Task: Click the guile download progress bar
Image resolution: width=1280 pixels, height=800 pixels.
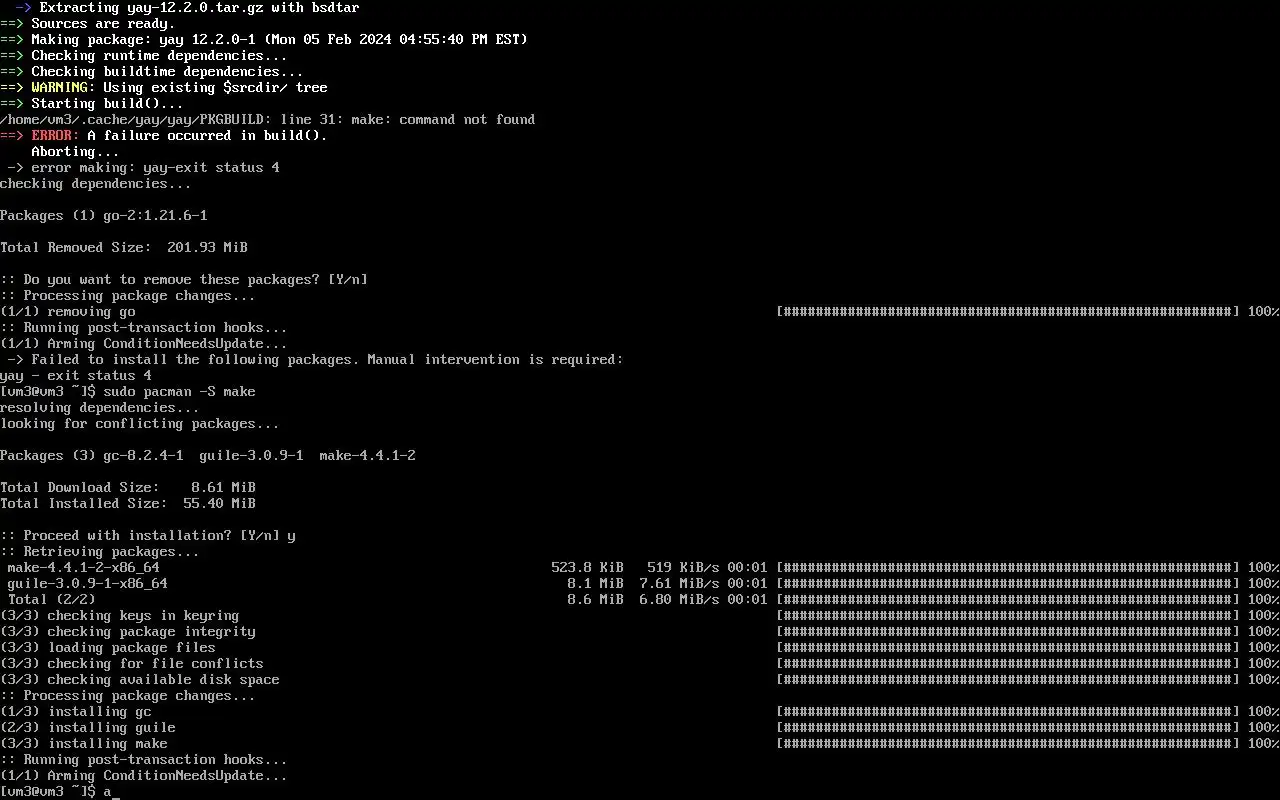Action: point(1008,583)
